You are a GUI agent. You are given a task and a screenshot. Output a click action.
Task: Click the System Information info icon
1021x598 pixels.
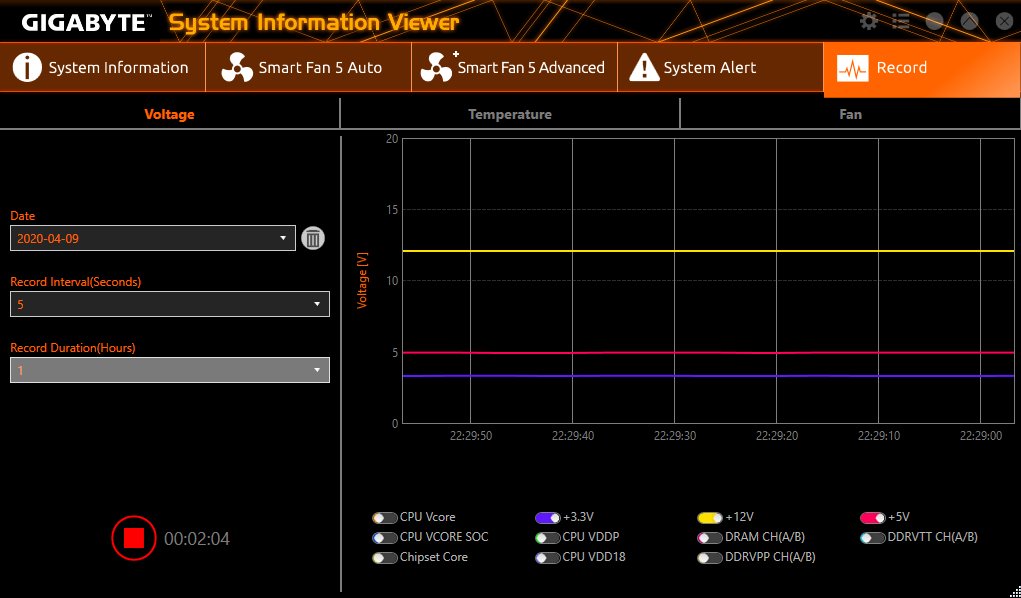point(27,68)
